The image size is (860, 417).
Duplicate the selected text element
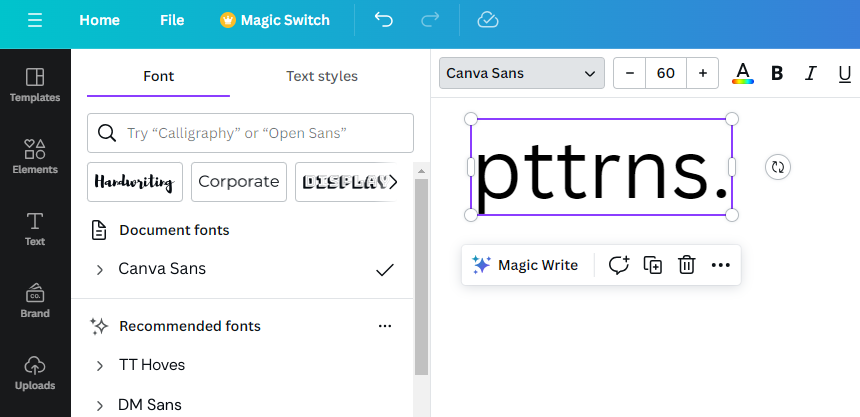[653, 265]
